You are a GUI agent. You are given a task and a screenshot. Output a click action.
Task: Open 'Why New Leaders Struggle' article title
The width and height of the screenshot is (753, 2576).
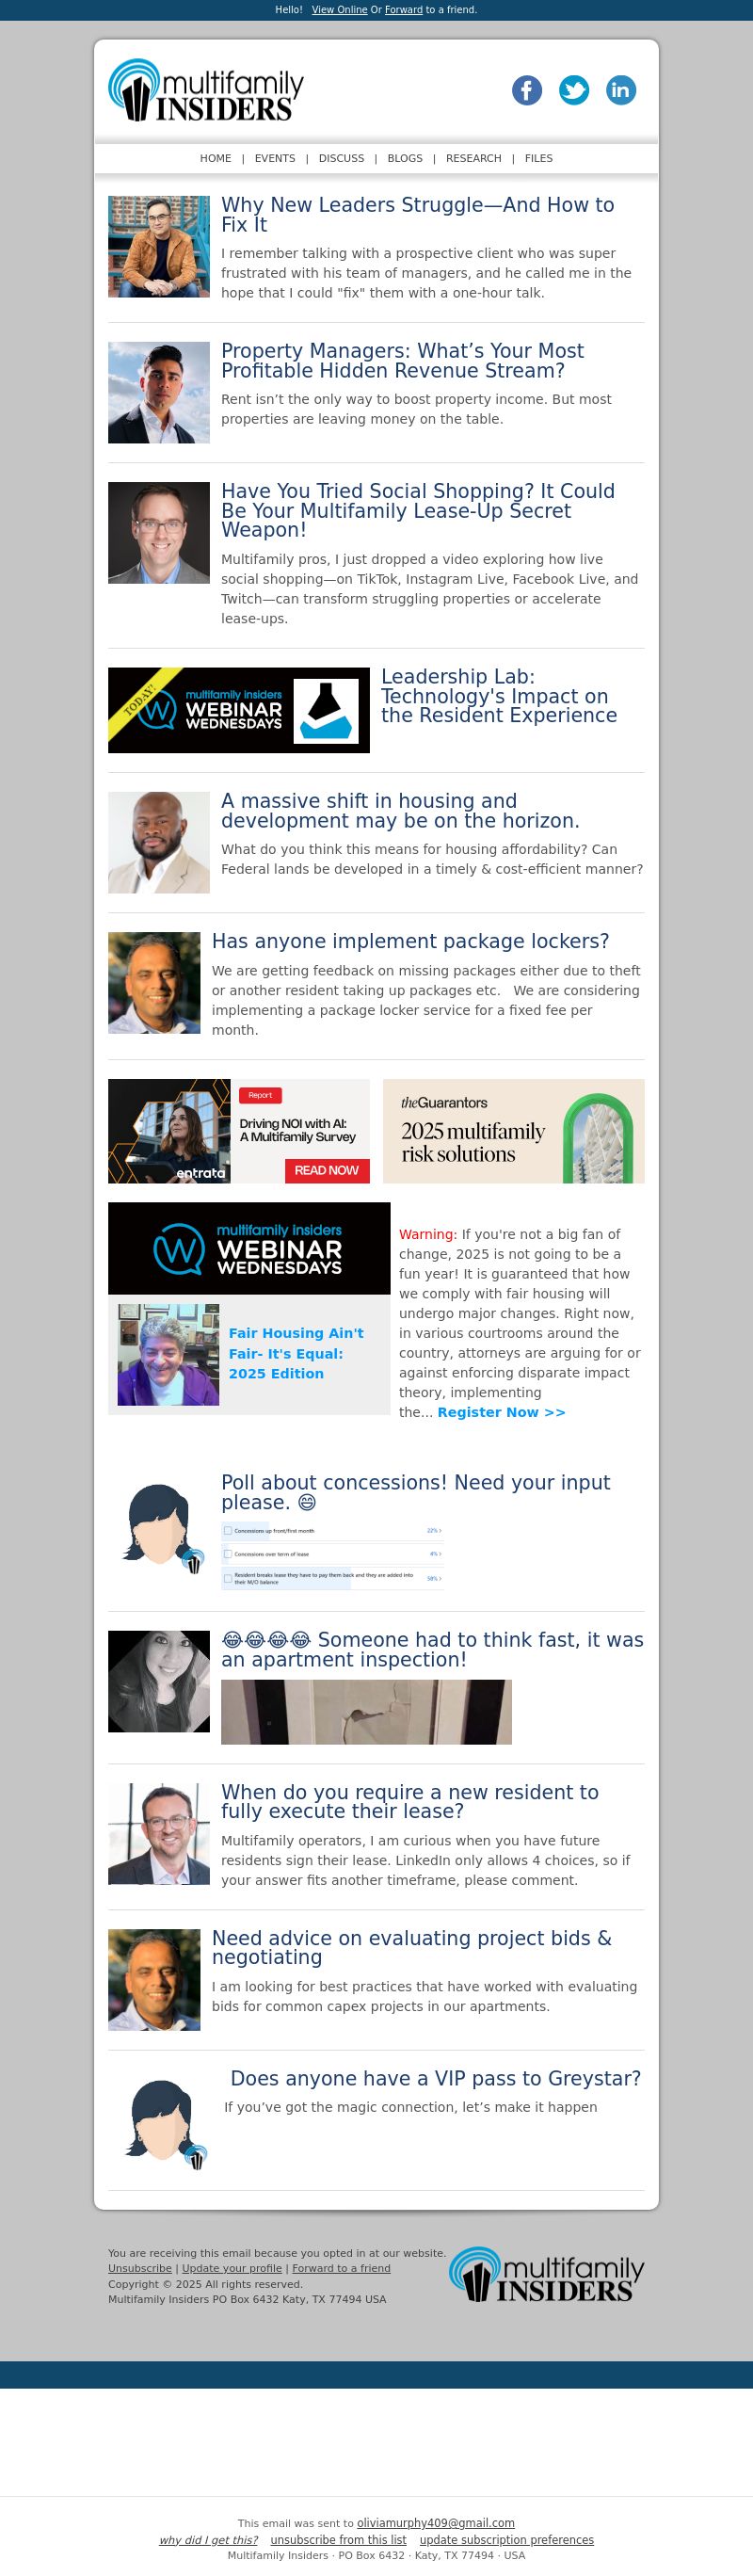tap(418, 215)
